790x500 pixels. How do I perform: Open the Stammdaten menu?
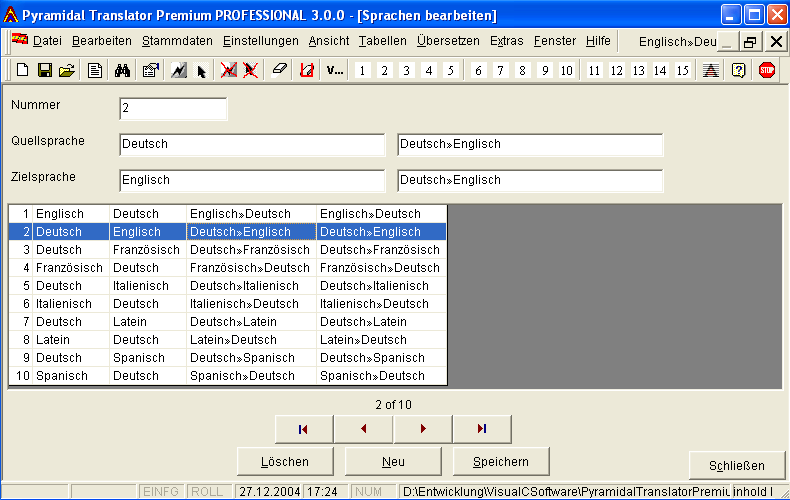pyautogui.click(x=177, y=41)
